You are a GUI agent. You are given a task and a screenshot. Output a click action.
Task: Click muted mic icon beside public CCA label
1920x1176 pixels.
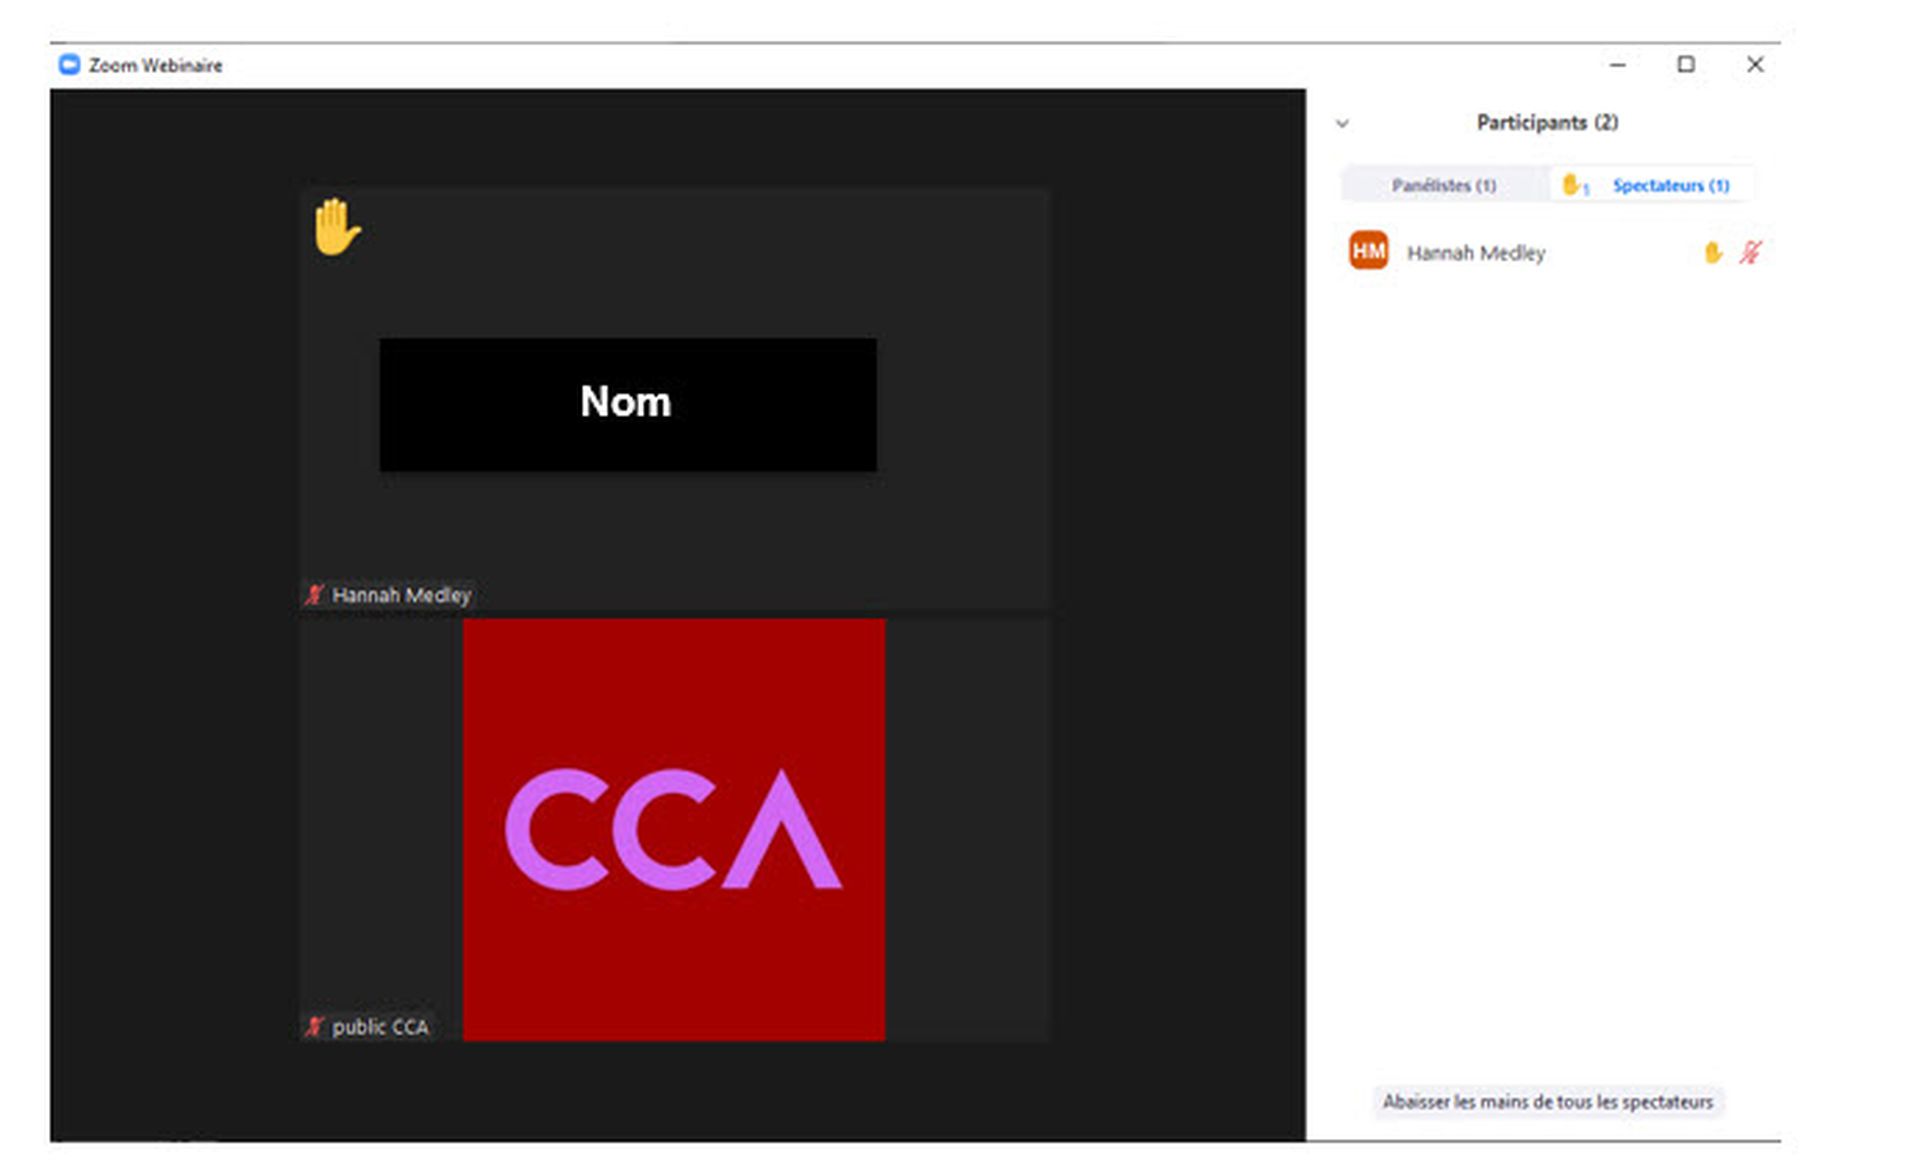[314, 1027]
